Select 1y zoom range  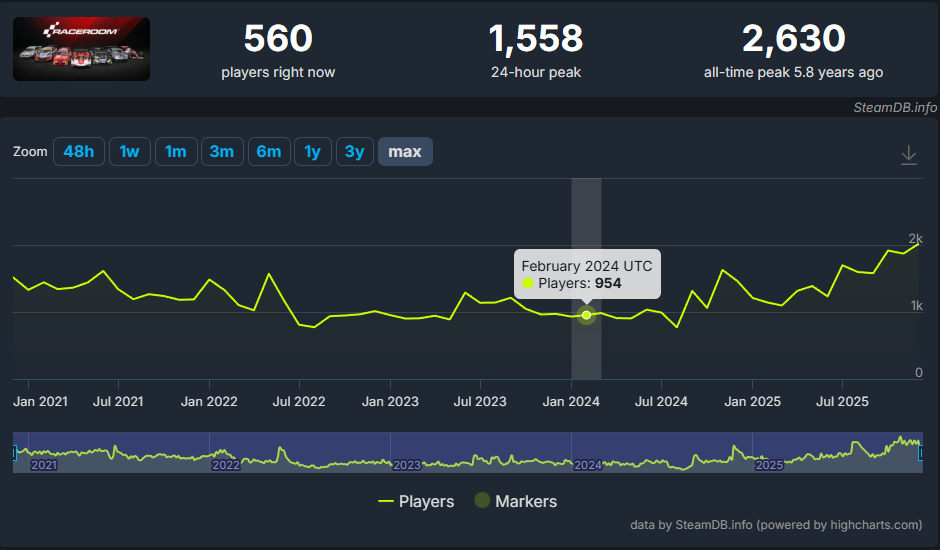pyautogui.click(x=312, y=152)
